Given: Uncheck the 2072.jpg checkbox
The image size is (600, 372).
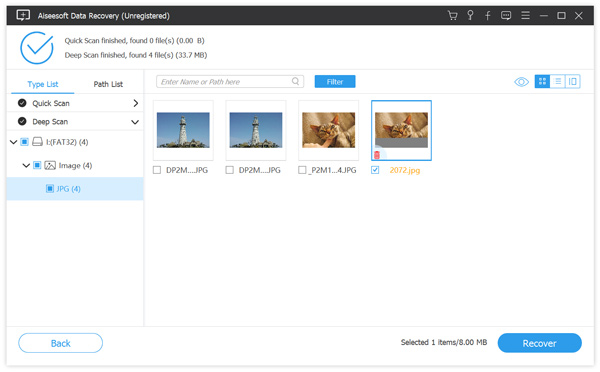Looking at the screenshot, I should pyautogui.click(x=375, y=170).
